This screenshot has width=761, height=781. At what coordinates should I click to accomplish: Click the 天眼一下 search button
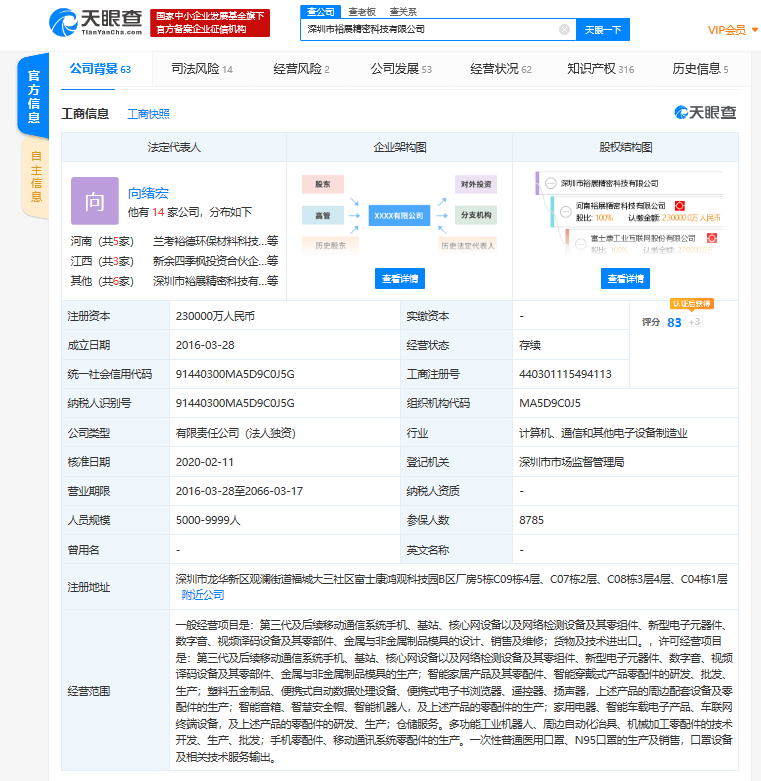(x=603, y=30)
